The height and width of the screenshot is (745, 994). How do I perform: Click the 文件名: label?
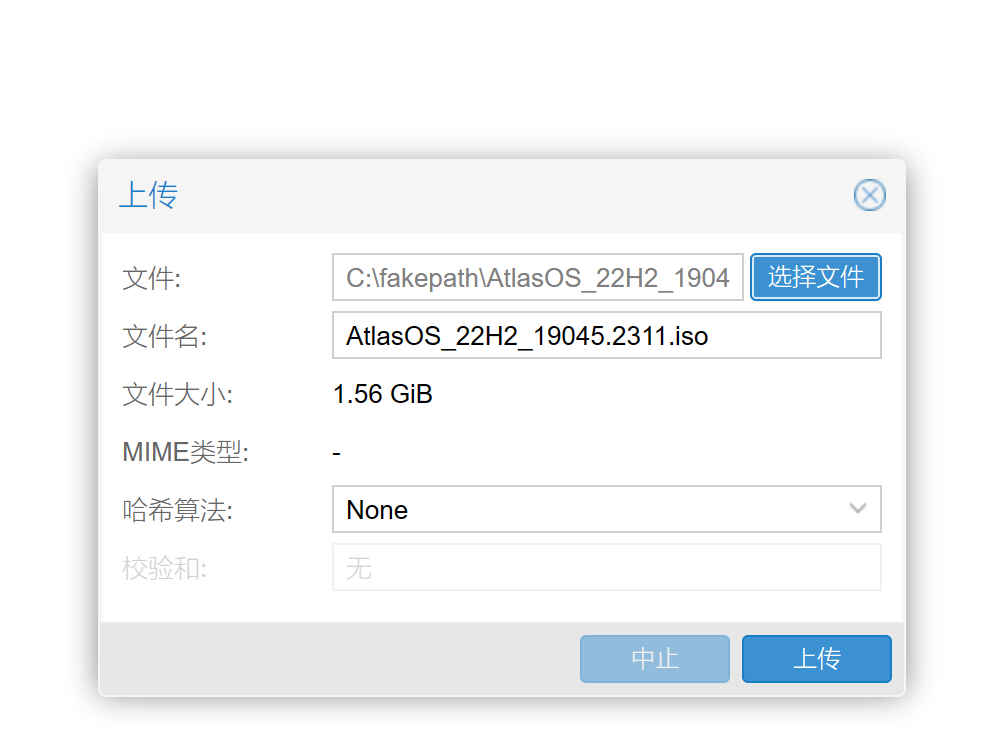(x=165, y=336)
